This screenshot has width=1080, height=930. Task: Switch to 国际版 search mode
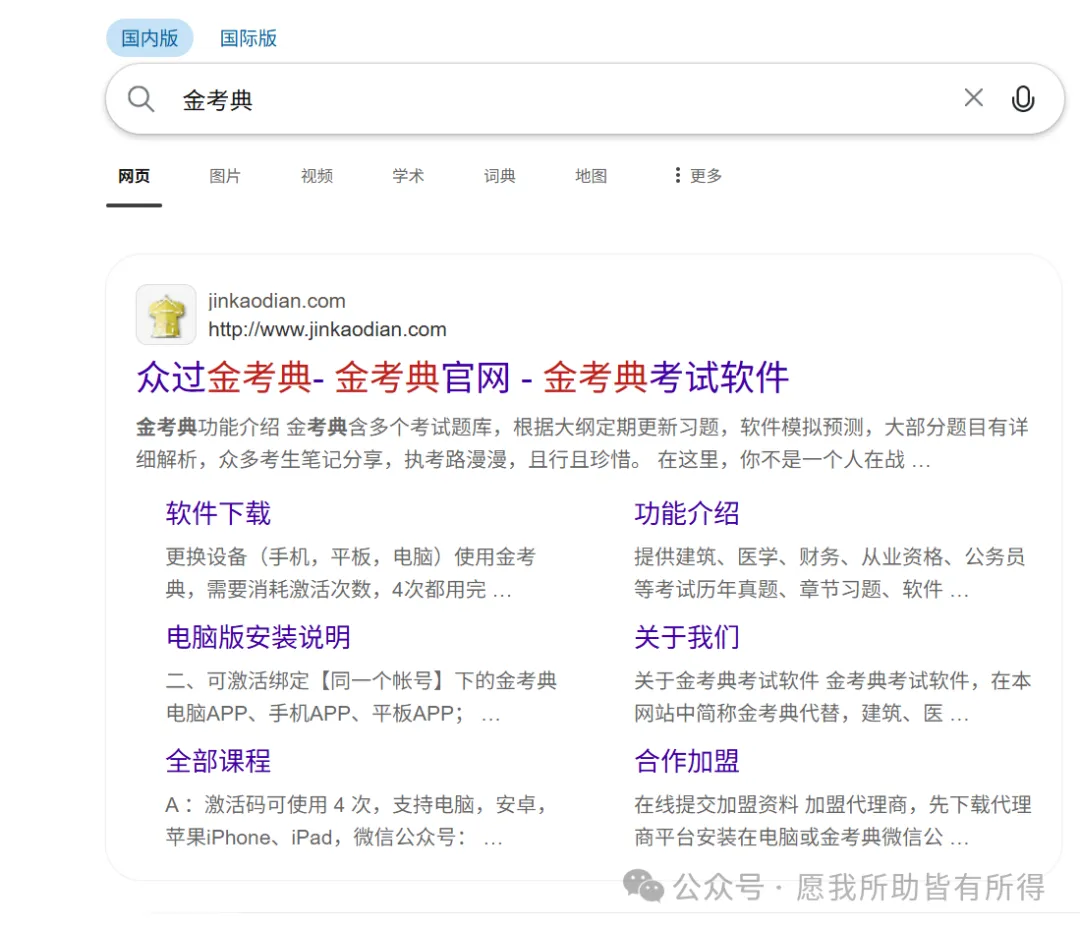[x=248, y=38]
